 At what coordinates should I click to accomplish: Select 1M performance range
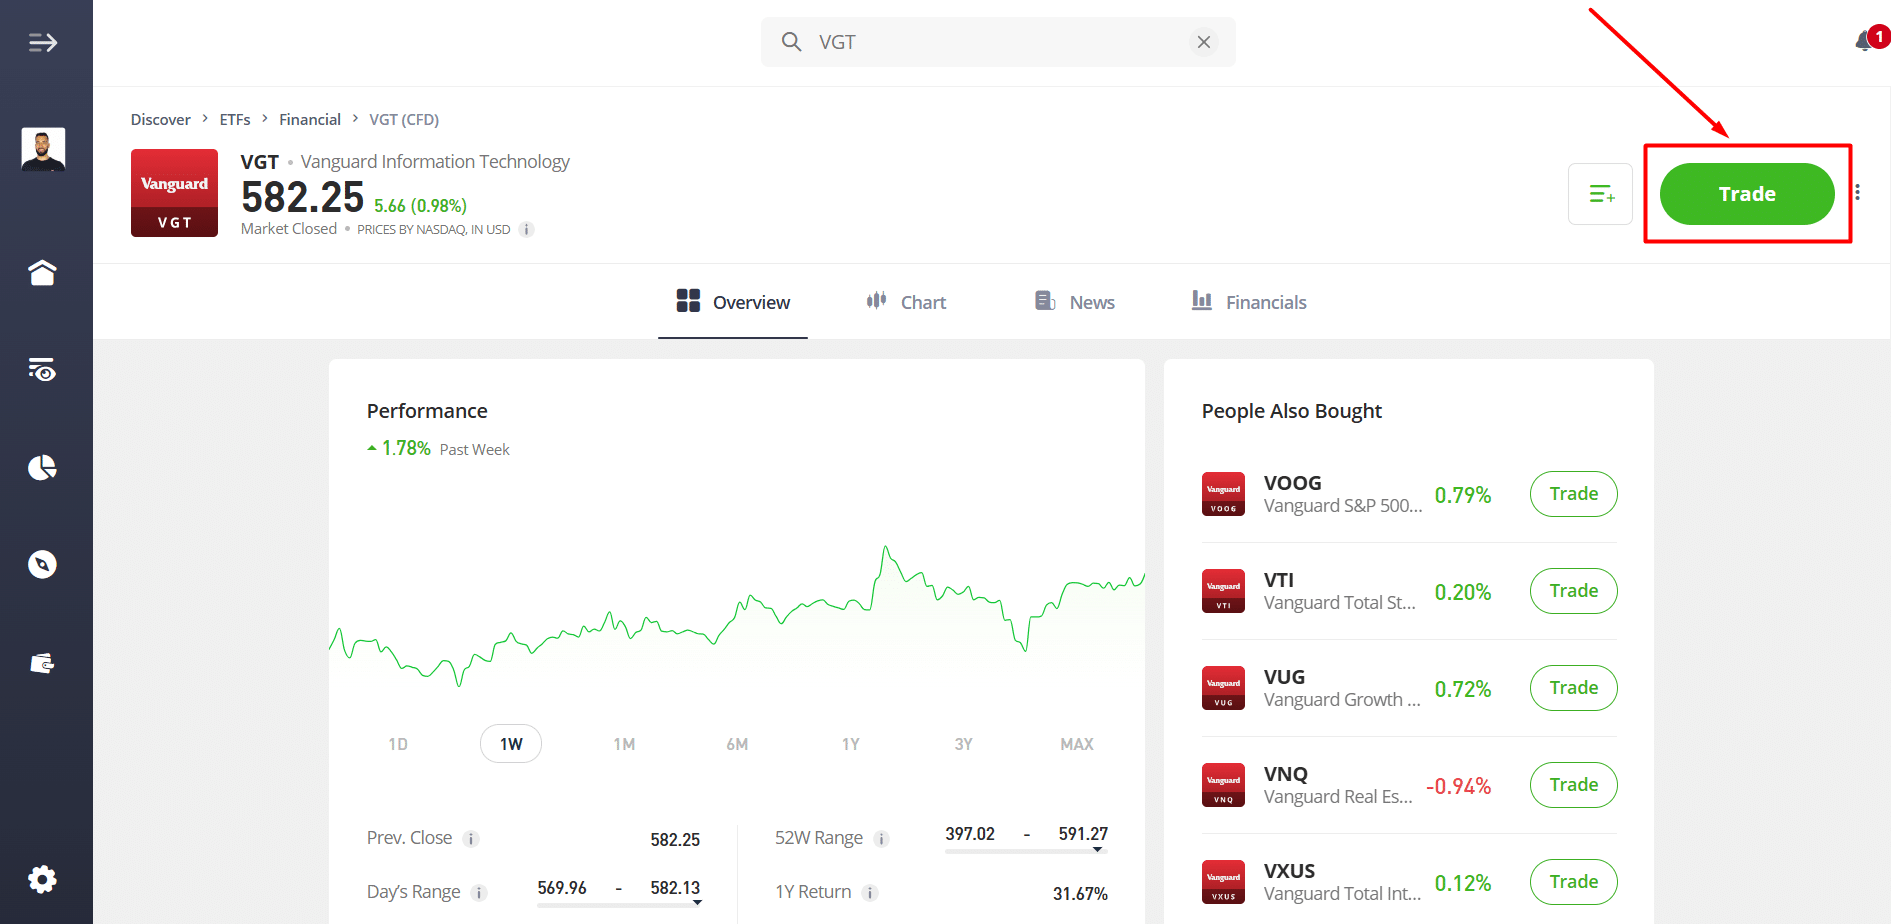tap(624, 744)
